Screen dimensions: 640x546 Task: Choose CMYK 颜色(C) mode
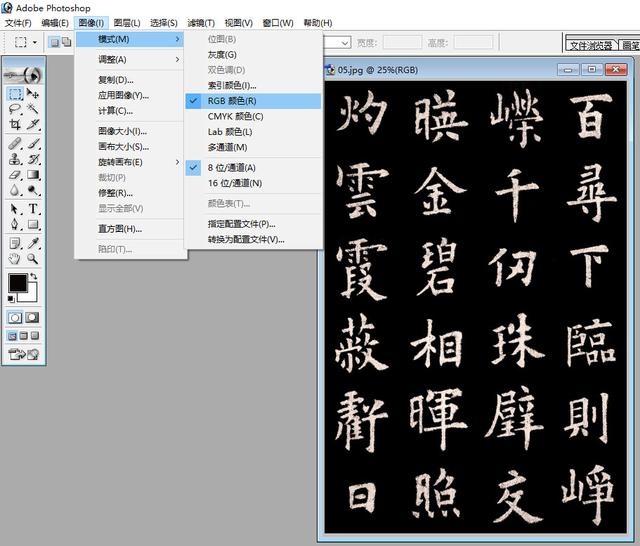[x=253, y=116]
